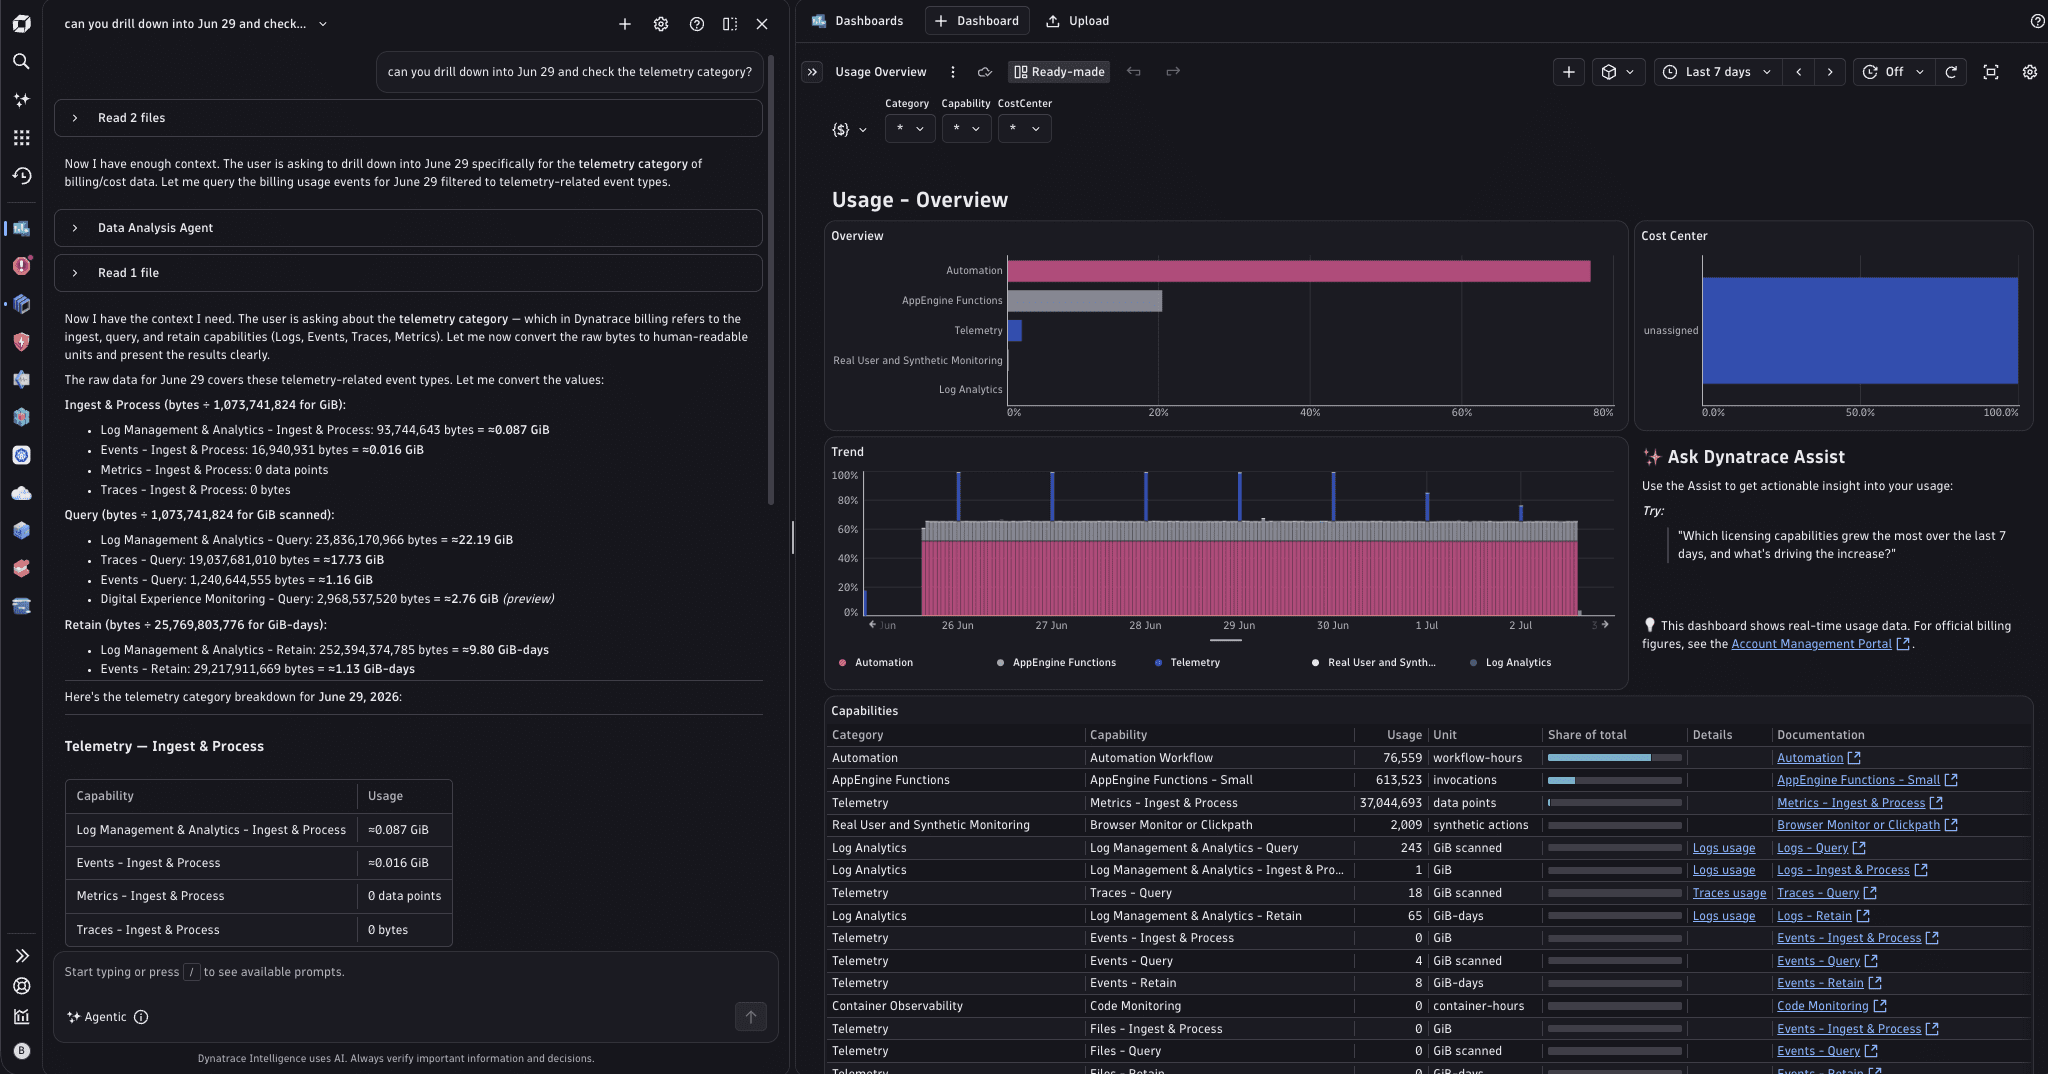Viewport: 2048px width, 1074px height.
Task: Open search from the left sidebar
Action: click(21, 62)
